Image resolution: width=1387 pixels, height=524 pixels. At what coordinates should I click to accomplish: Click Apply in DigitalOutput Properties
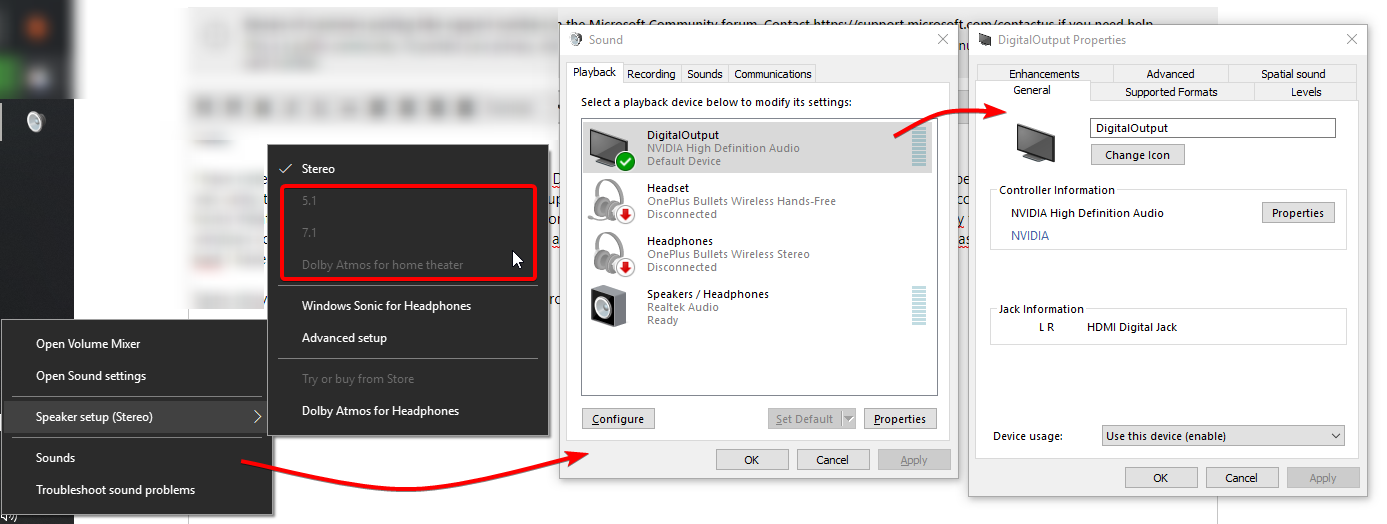click(x=1323, y=478)
